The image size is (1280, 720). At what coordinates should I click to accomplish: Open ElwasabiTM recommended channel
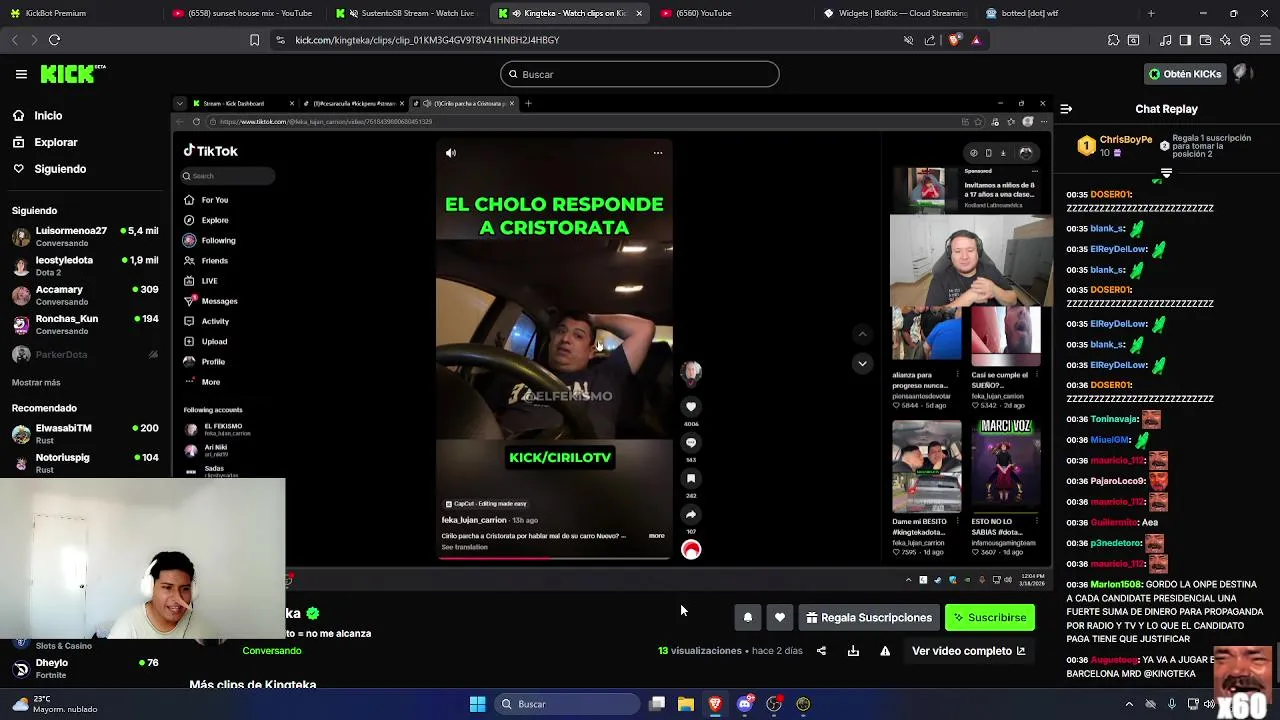point(85,434)
